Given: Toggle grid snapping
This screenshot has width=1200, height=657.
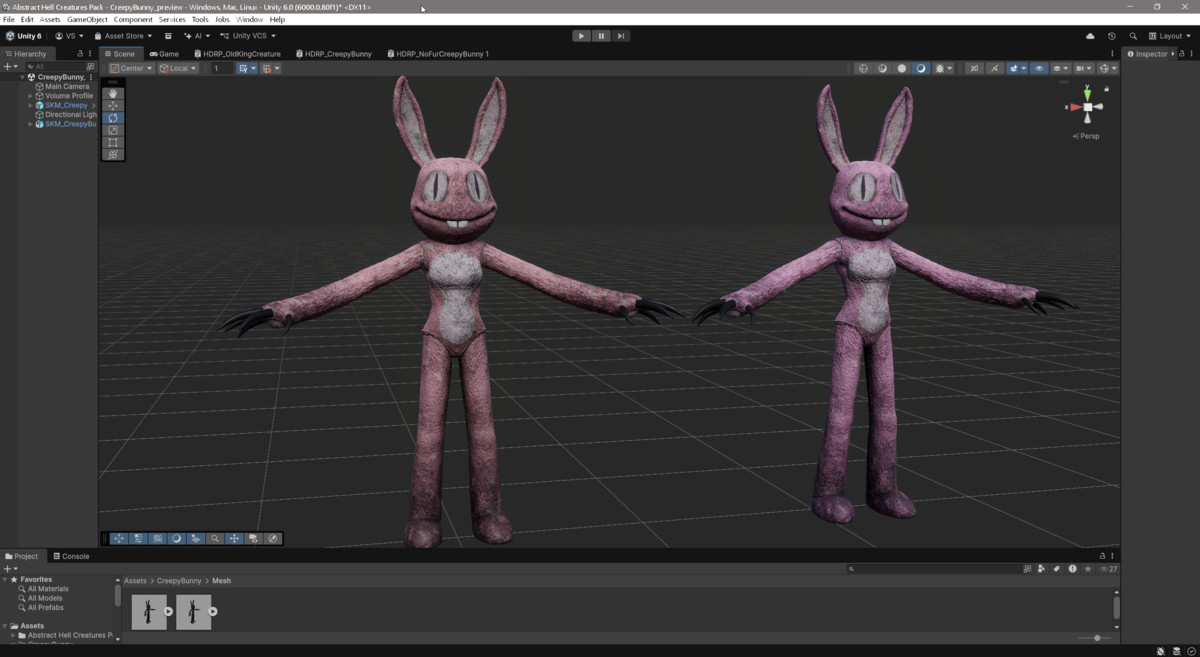Looking at the screenshot, I should pyautogui.click(x=265, y=68).
